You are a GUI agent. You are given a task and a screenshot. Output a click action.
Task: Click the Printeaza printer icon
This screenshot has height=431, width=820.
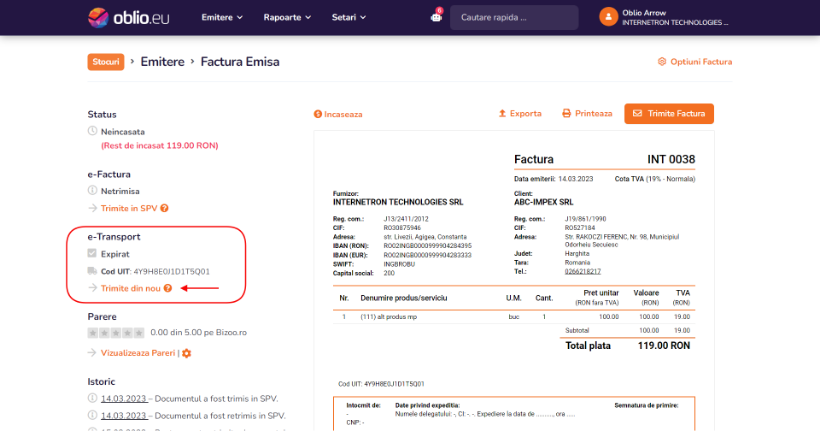pyautogui.click(x=566, y=114)
